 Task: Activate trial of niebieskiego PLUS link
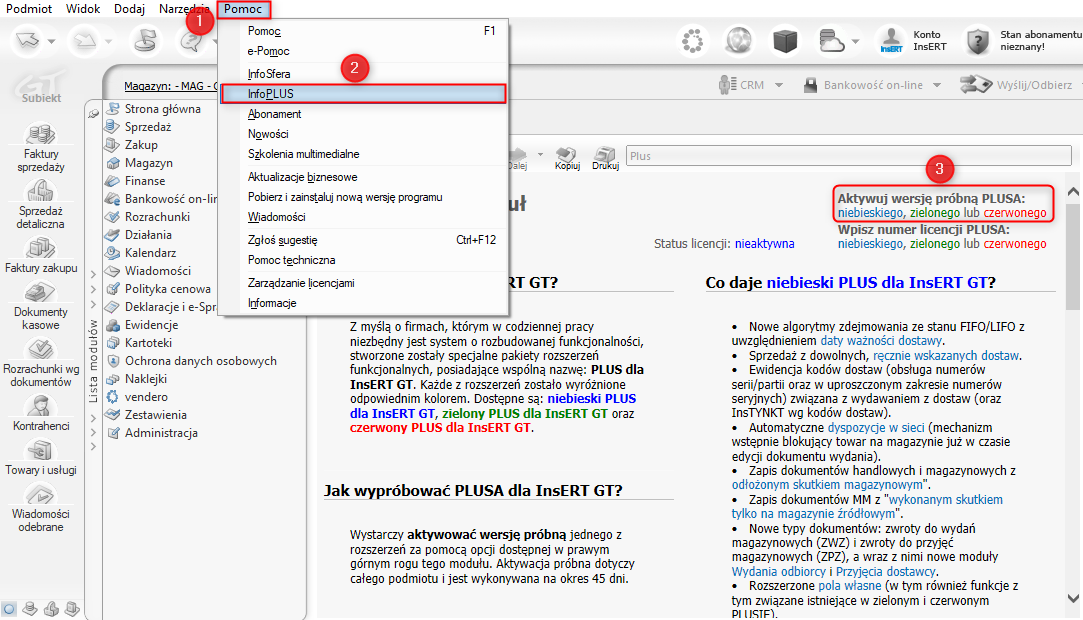click(870, 213)
